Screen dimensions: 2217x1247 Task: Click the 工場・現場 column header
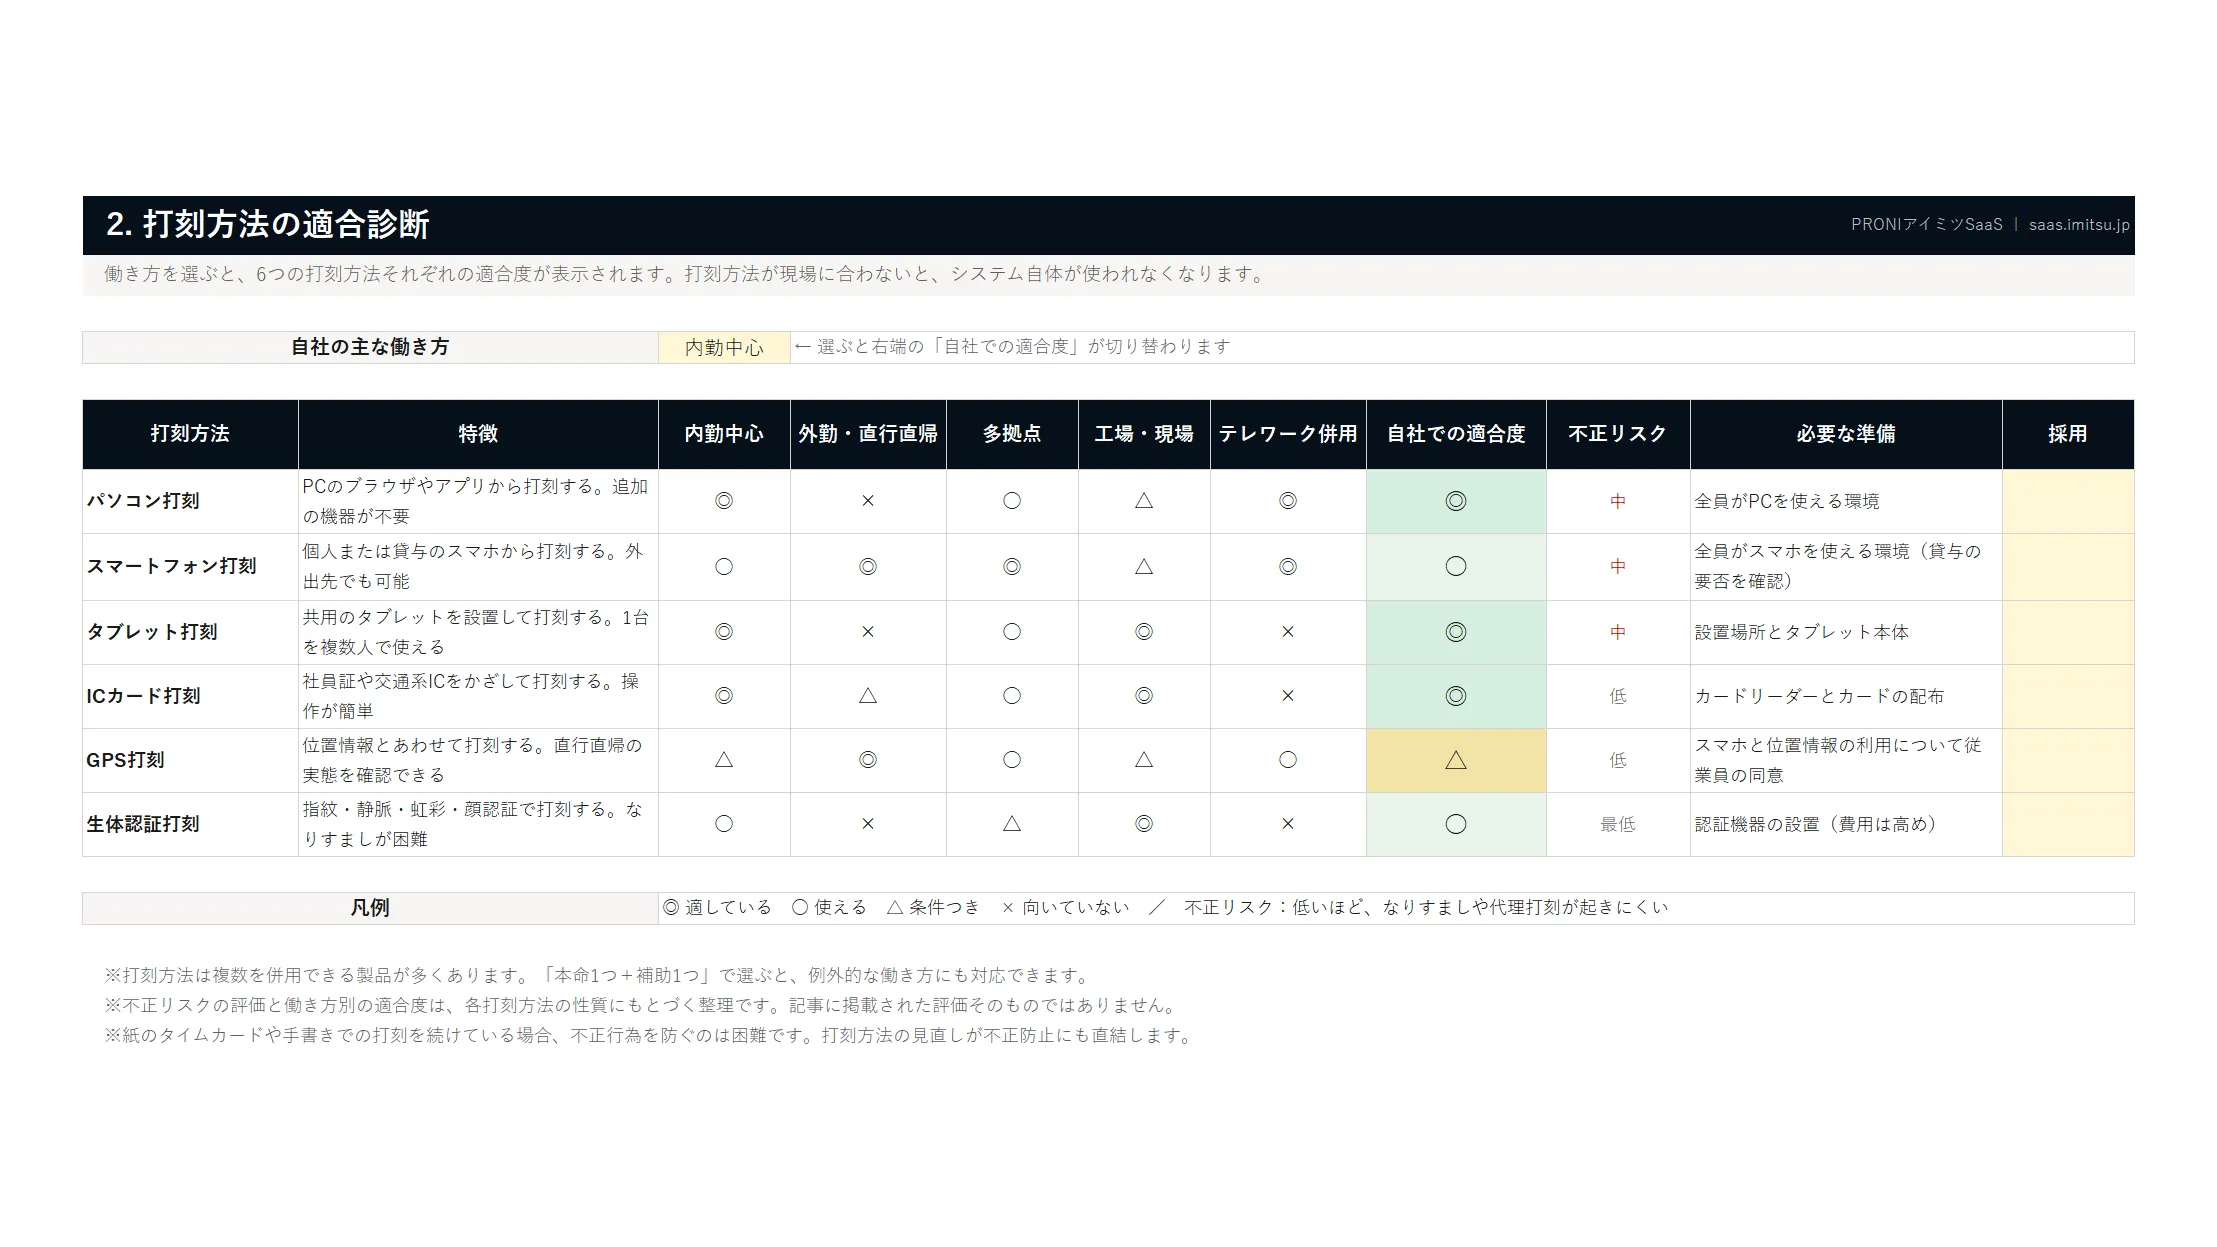1144,434
